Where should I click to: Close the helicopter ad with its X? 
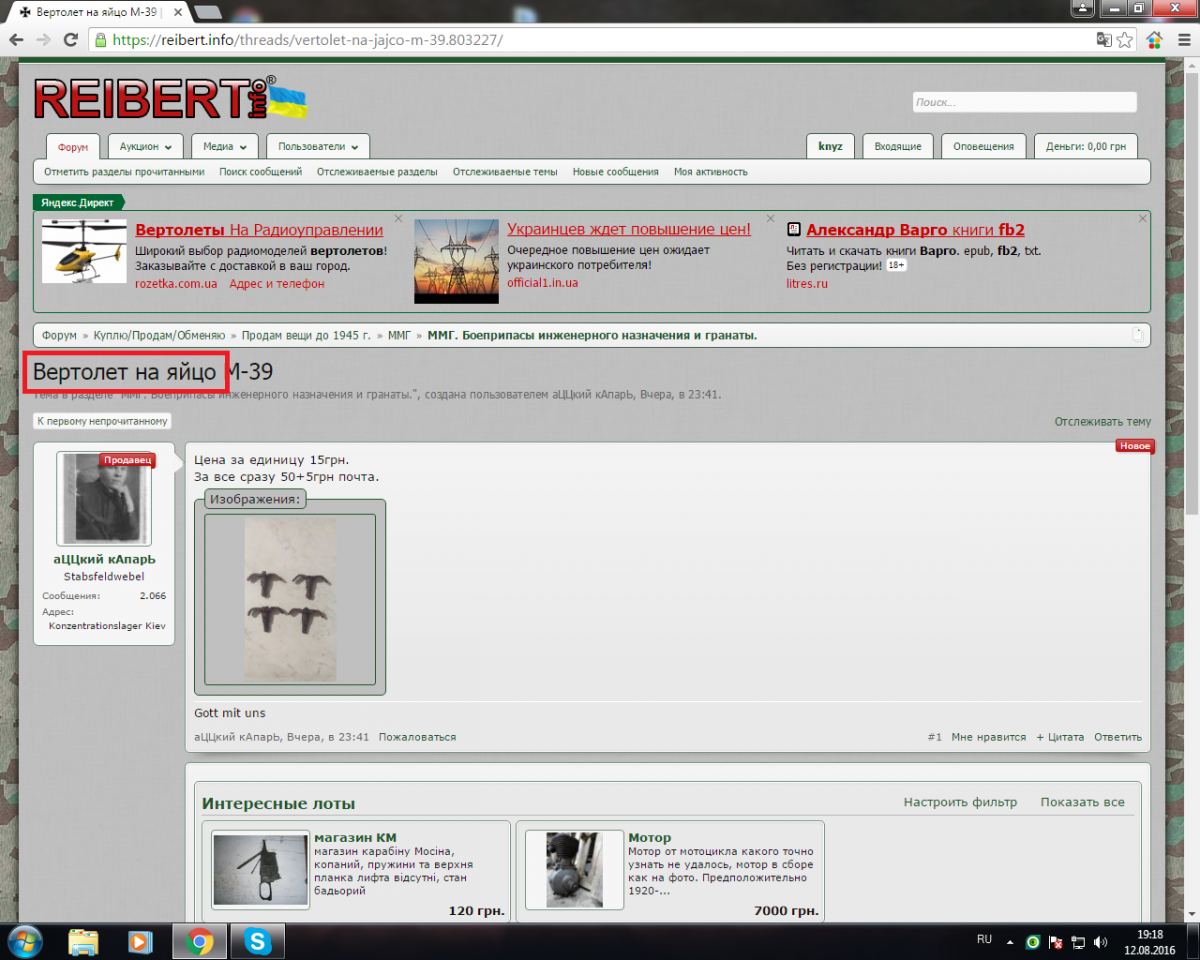coord(398,218)
